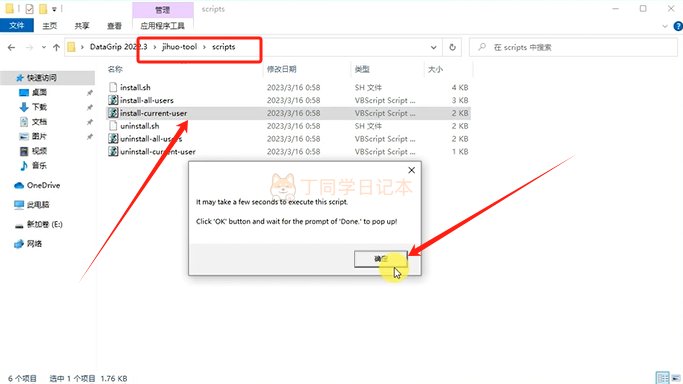Switch to details view icon in status bar
The image size is (683, 384).
click(x=663, y=377)
